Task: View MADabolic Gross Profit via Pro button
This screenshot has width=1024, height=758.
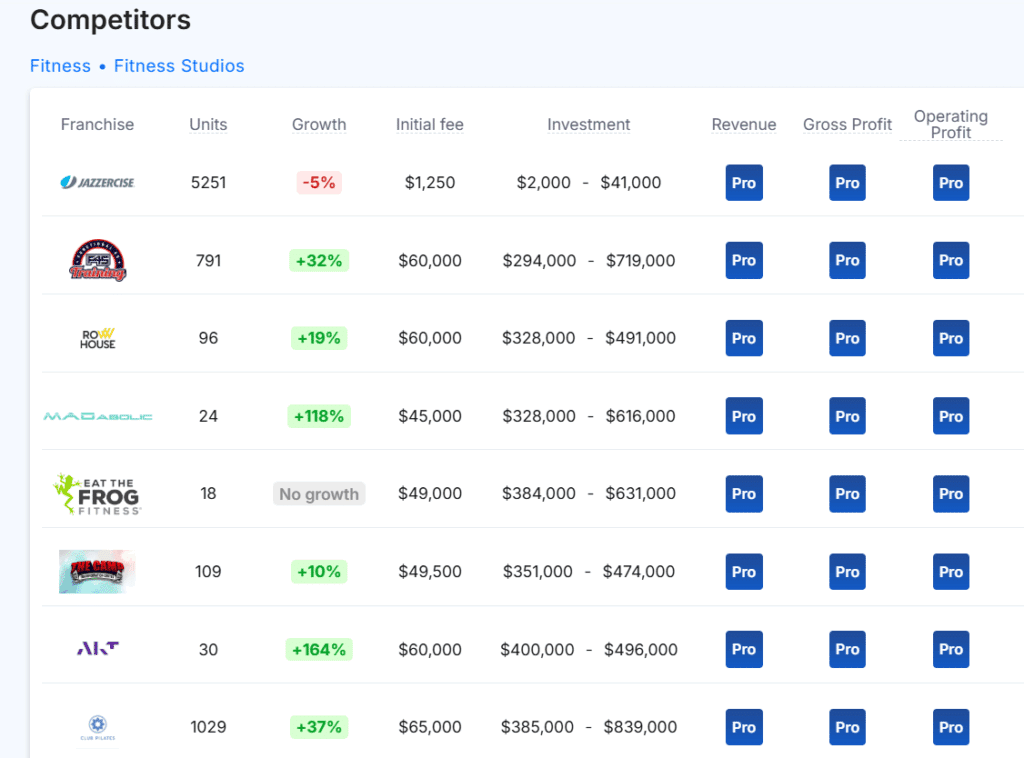Action: coord(847,416)
